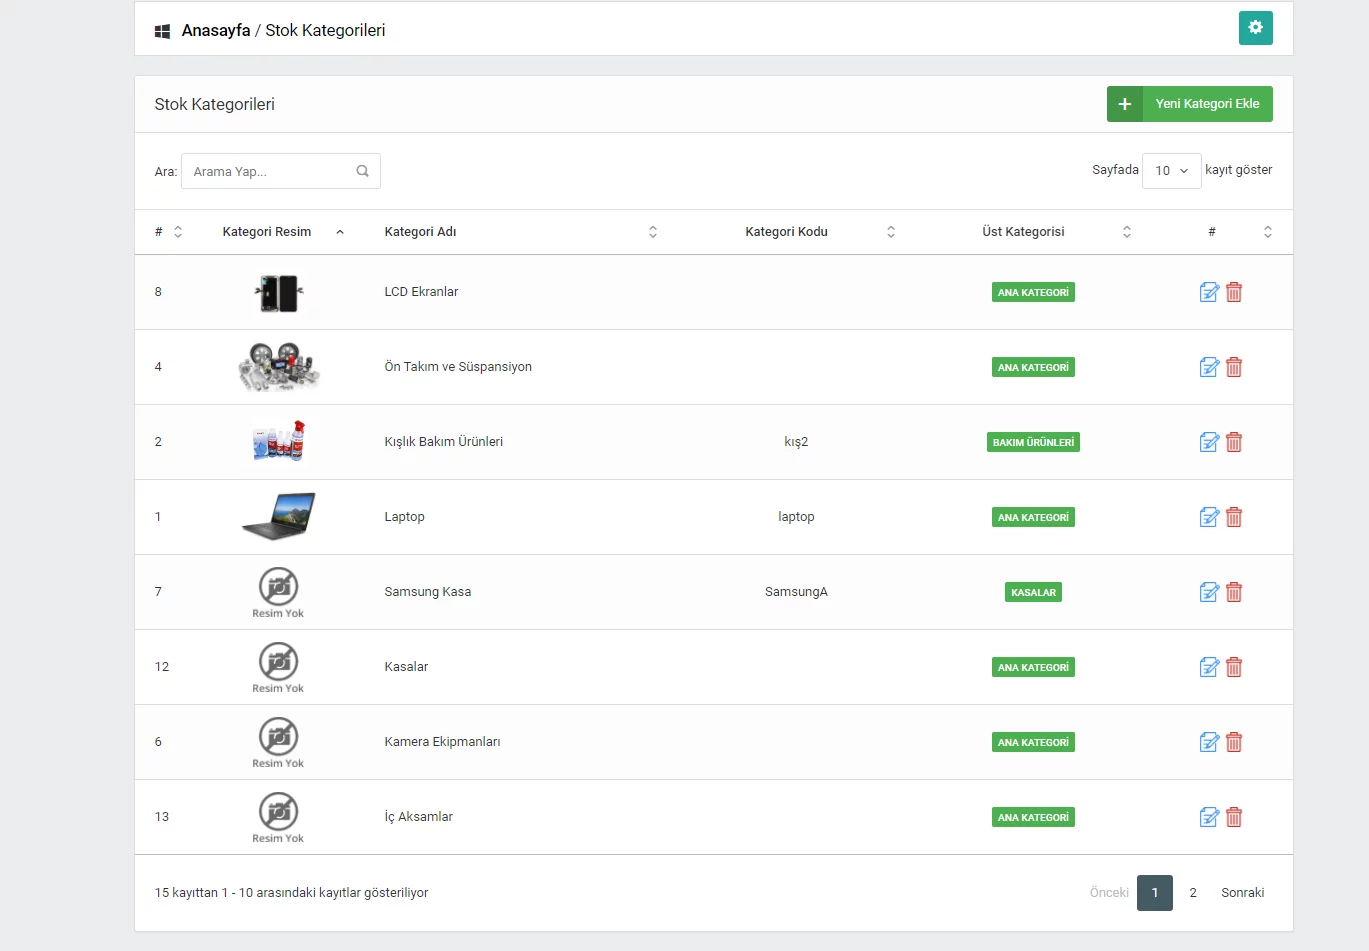Screen dimensions: 1369x951
Task: Click the search magnifier icon
Action: 362,171
